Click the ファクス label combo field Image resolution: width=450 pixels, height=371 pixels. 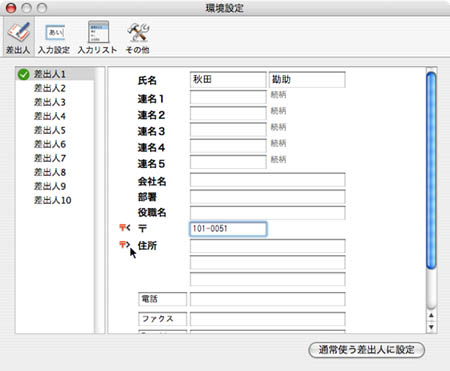tap(163, 319)
